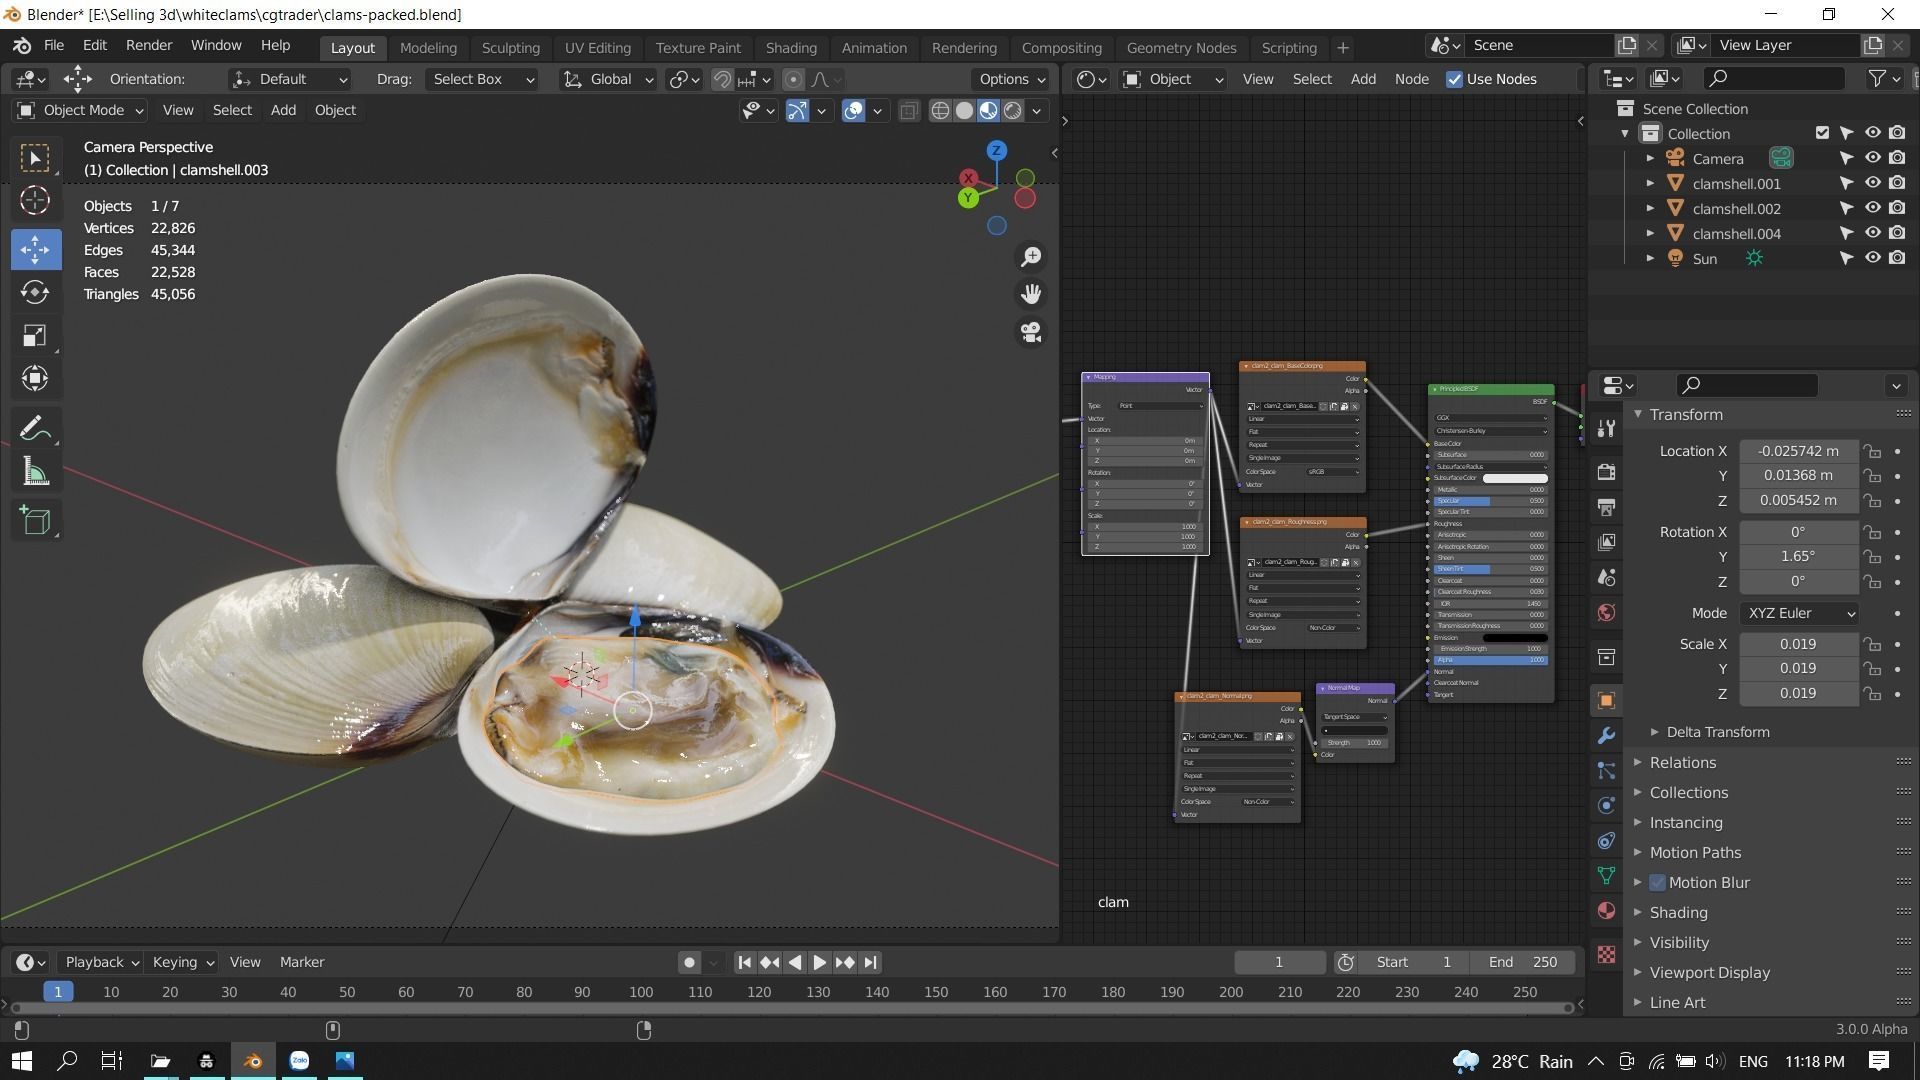
Task: Select the Measure tool
Action: [x=35, y=472]
